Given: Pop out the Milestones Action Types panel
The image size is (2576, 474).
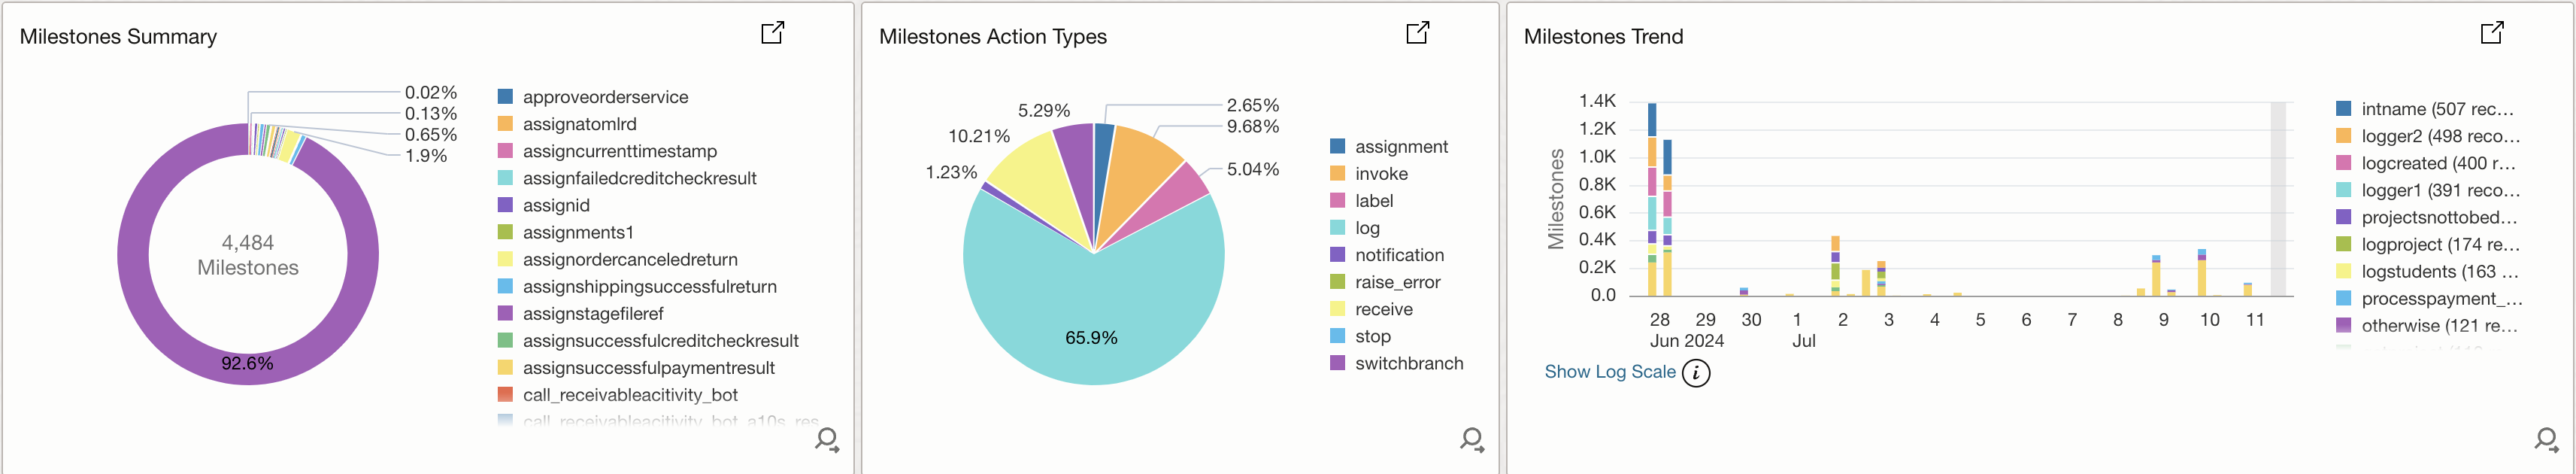Looking at the screenshot, I should 1417,33.
